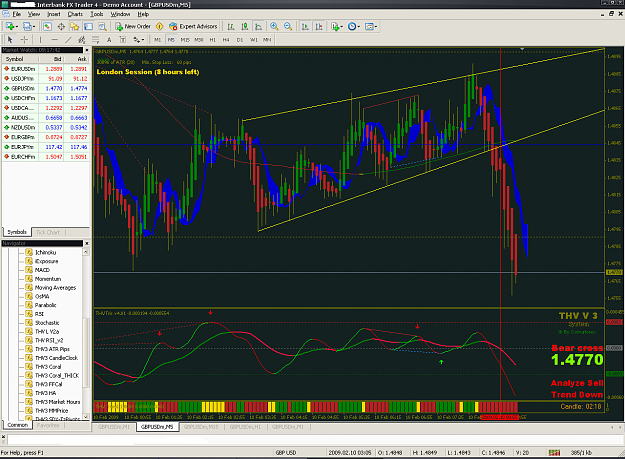Viewport: 625px width, 459px height.
Task: Click Navigator scrollbar up arrow
Action: (x=86, y=252)
